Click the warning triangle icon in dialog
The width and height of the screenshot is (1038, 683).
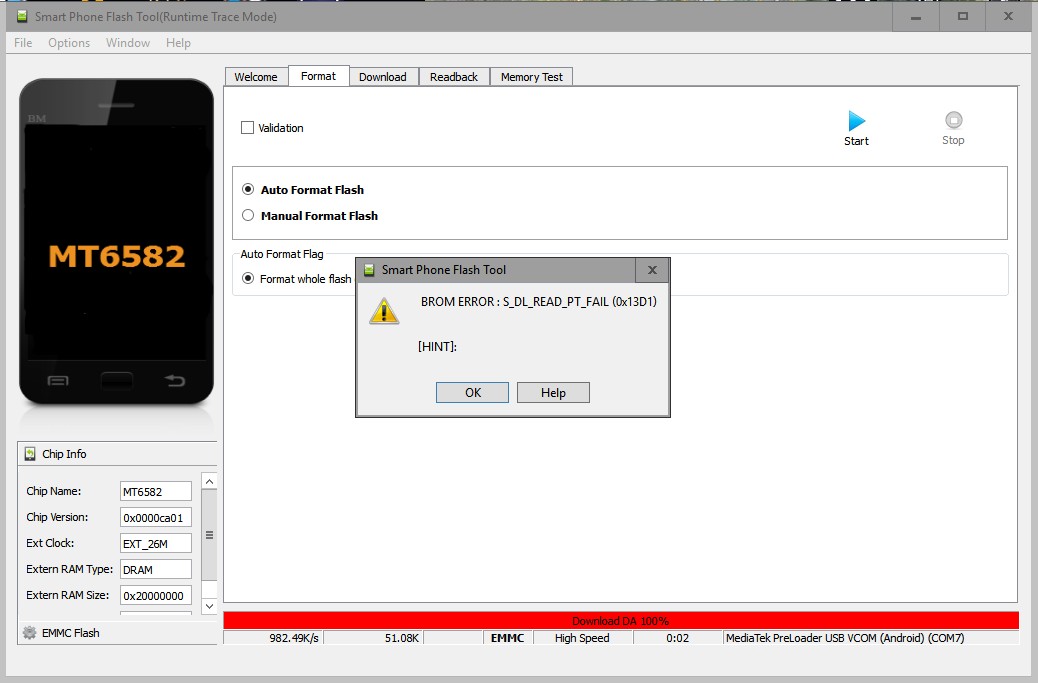[383, 311]
